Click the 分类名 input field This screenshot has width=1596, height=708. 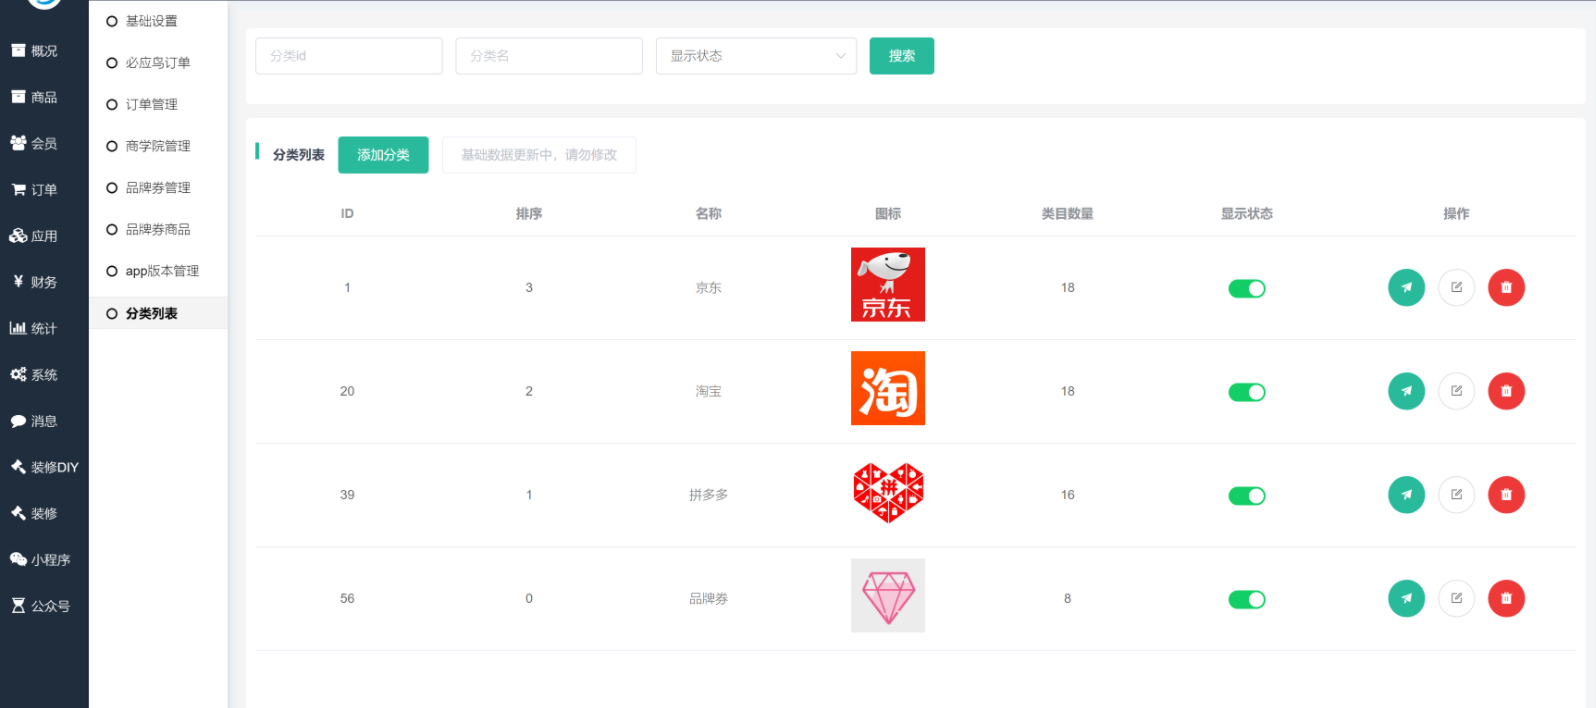(x=548, y=56)
